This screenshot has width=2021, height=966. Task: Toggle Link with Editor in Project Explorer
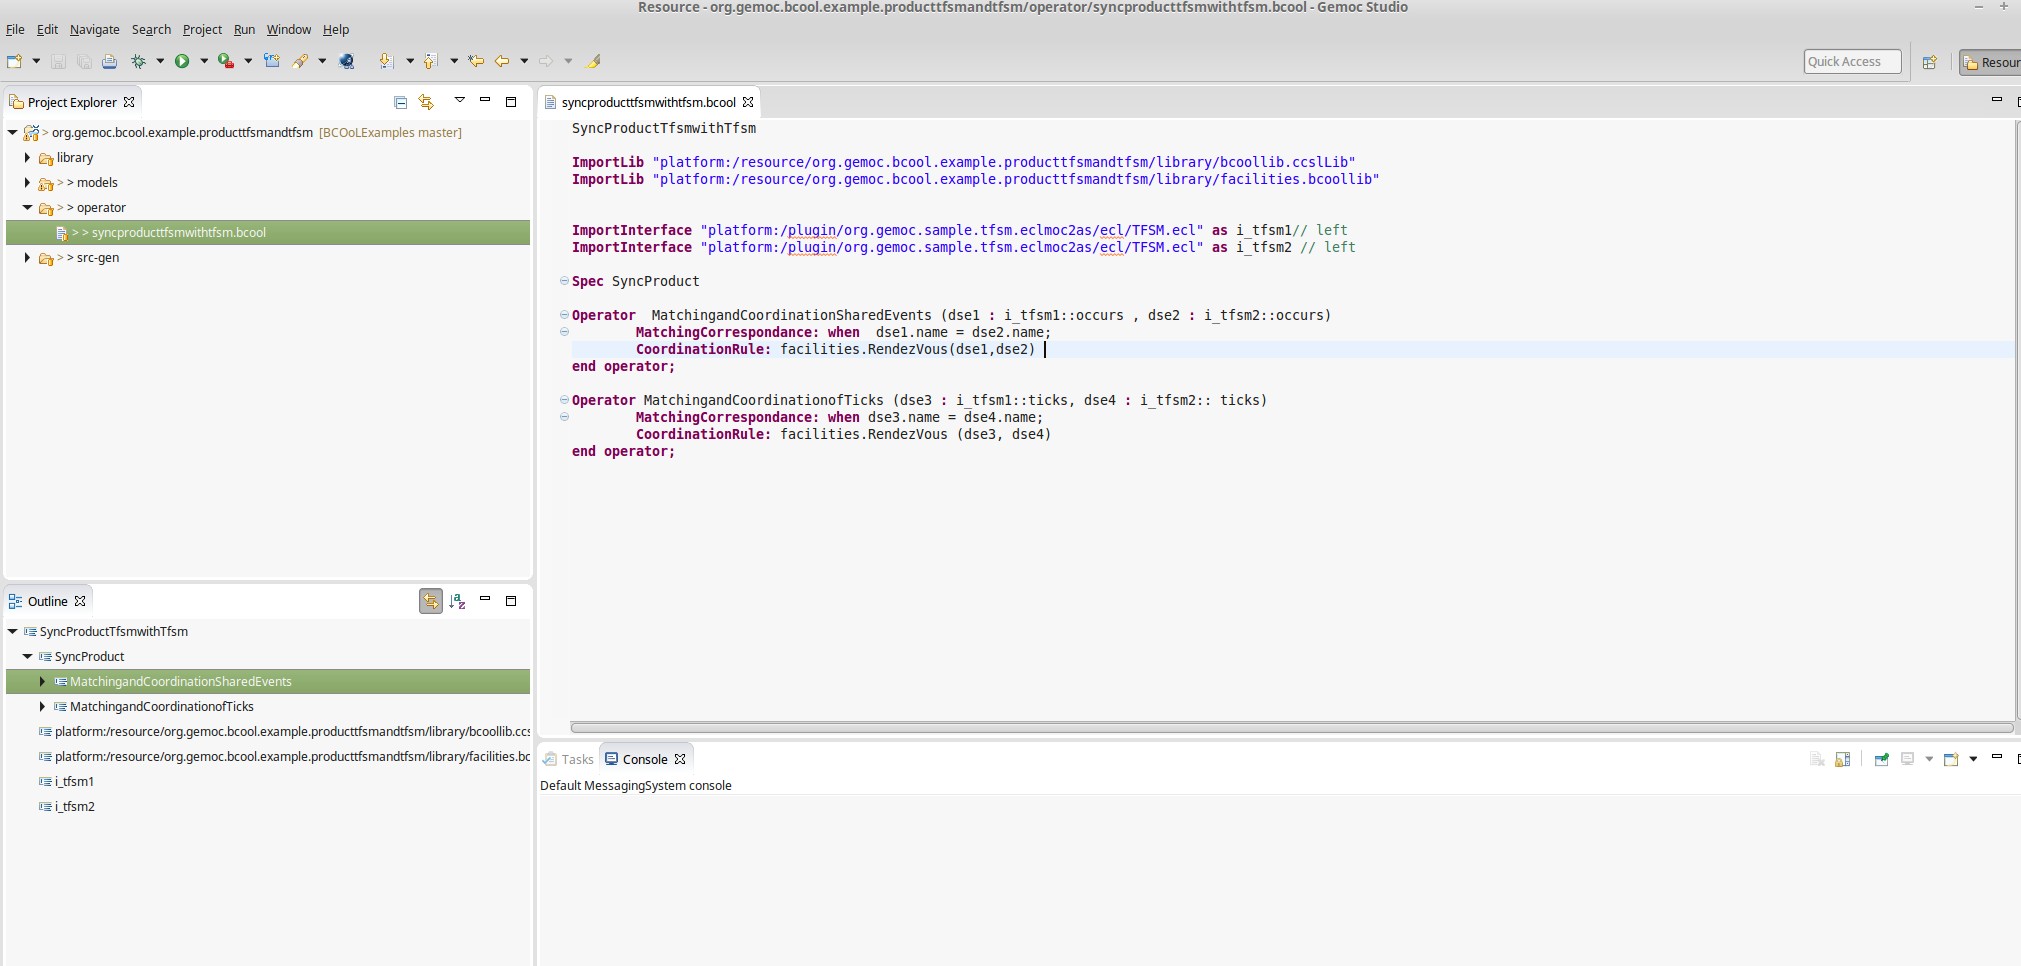click(427, 102)
